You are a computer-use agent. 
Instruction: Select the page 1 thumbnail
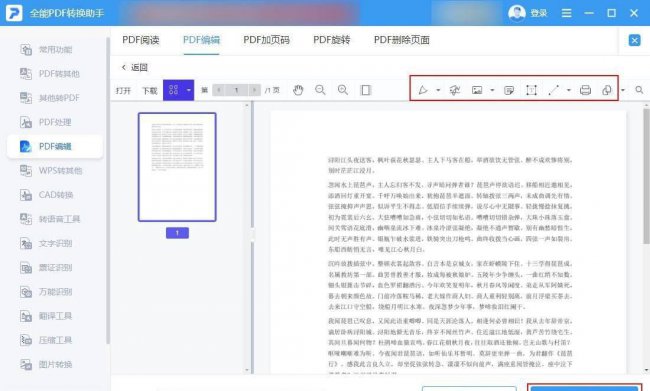(177, 167)
